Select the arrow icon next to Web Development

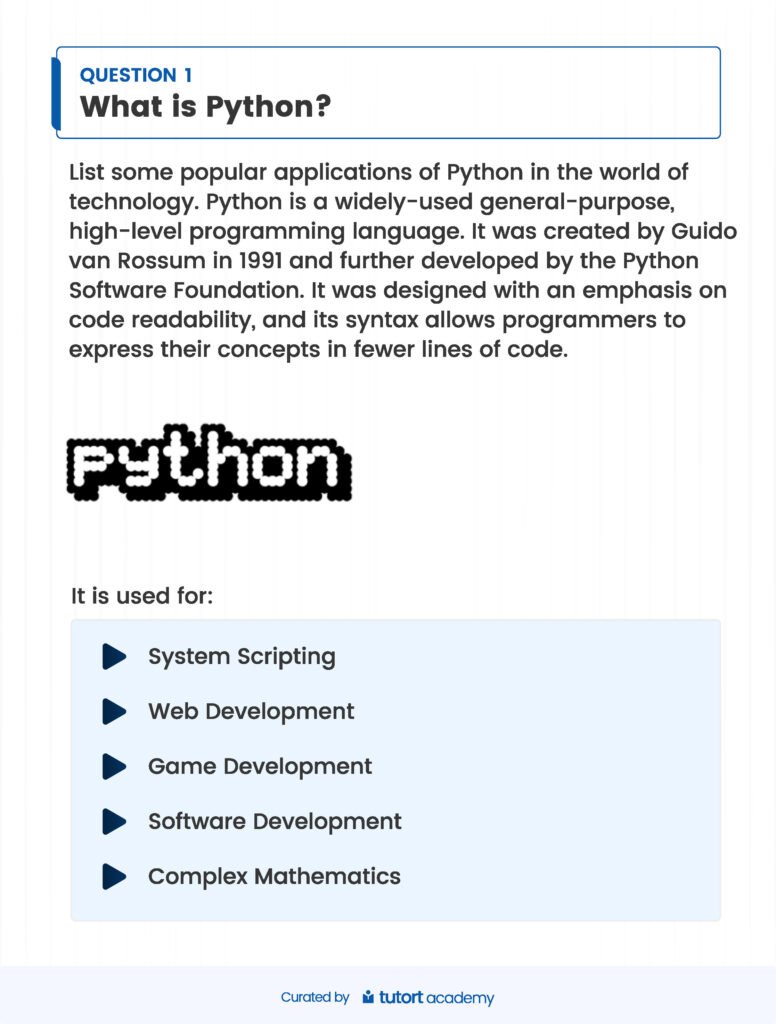114,712
